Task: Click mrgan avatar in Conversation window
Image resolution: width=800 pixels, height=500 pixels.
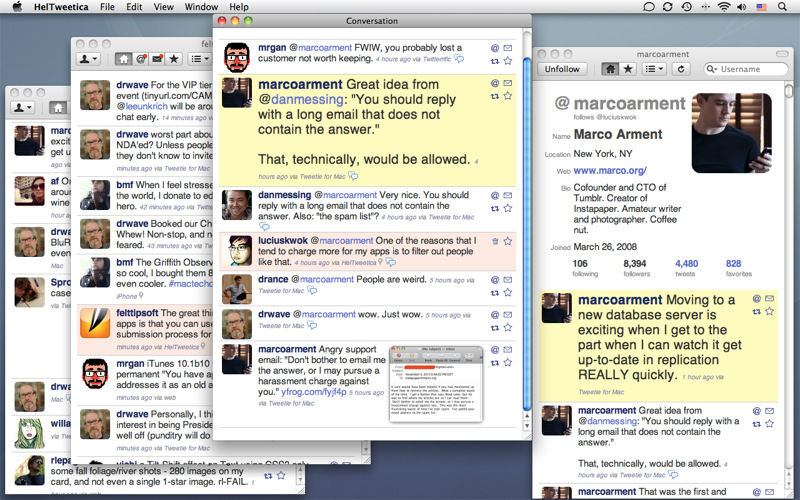Action: pyautogui.click(x=237, y=58)
